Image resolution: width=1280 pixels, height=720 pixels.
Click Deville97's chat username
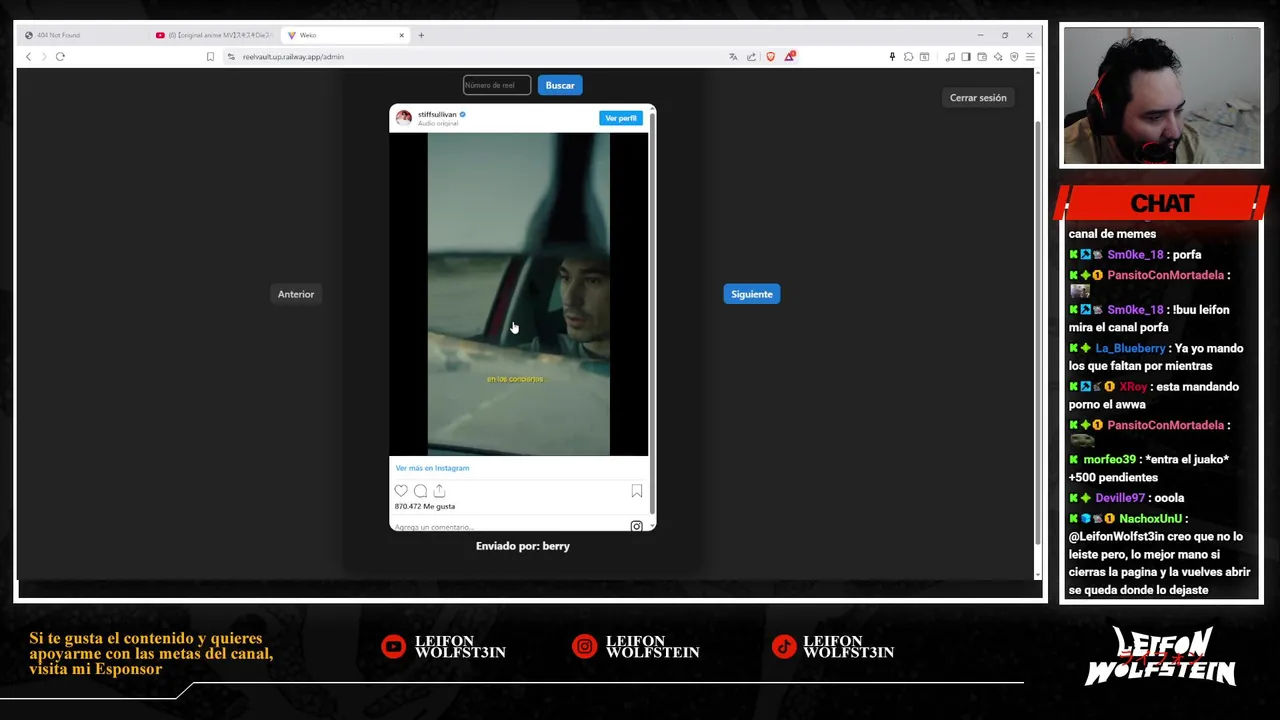point(1119,498)
